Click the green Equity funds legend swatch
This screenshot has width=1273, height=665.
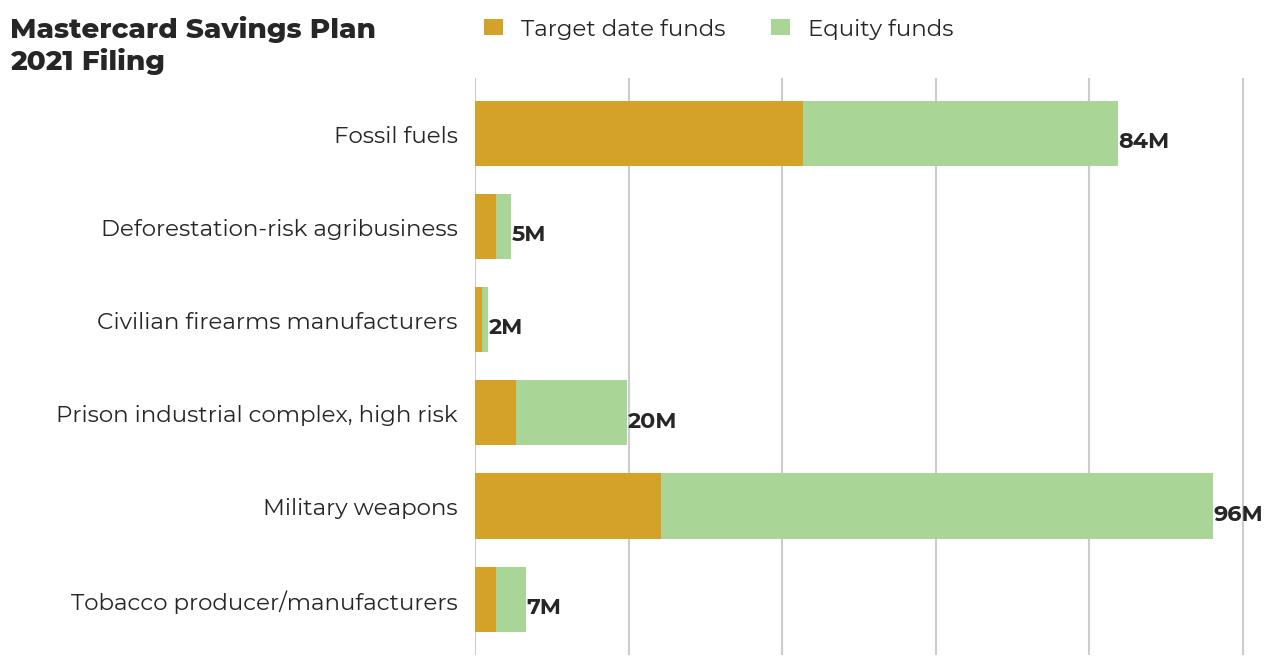[780, 28]
